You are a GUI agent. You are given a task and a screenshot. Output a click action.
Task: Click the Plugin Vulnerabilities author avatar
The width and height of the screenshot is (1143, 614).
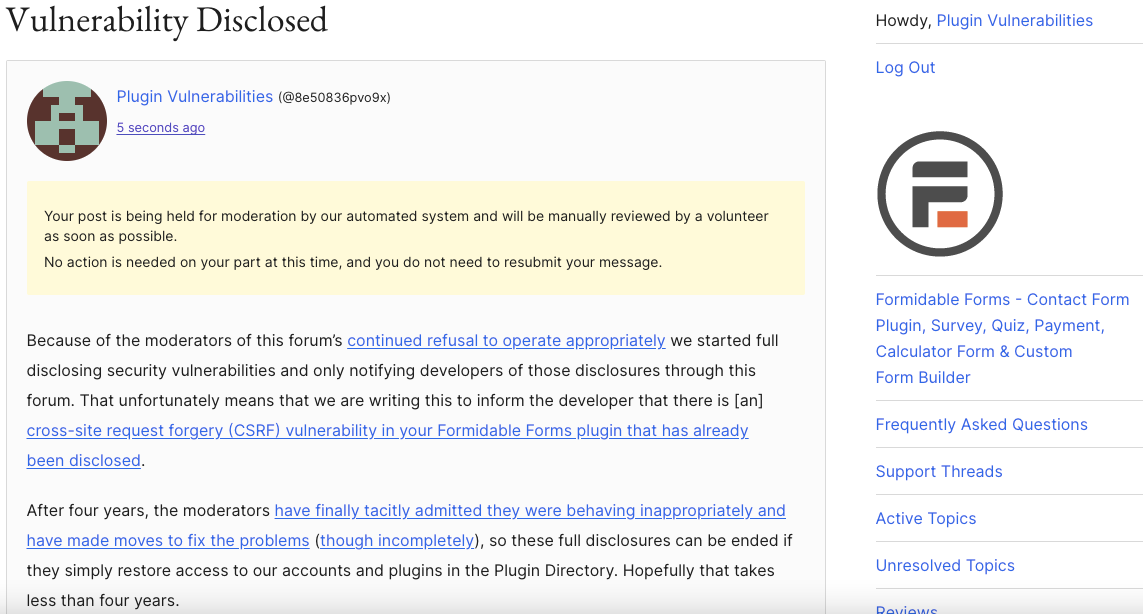point(67,121)
